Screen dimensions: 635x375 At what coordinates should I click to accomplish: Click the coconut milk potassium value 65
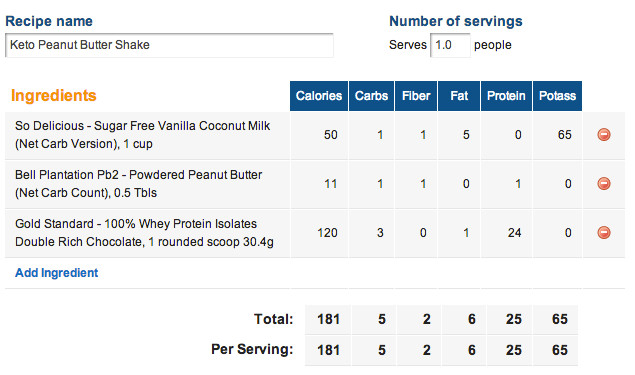pos(565,135)
